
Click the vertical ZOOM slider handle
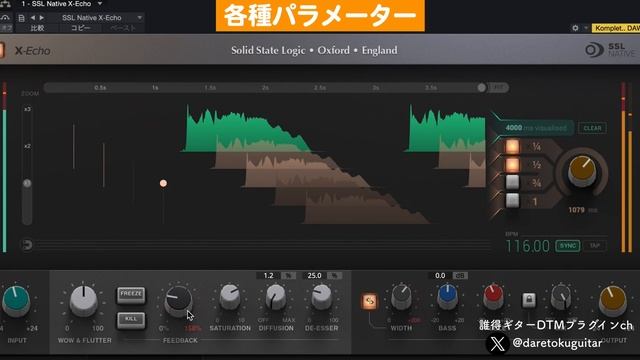coord(27,183)
